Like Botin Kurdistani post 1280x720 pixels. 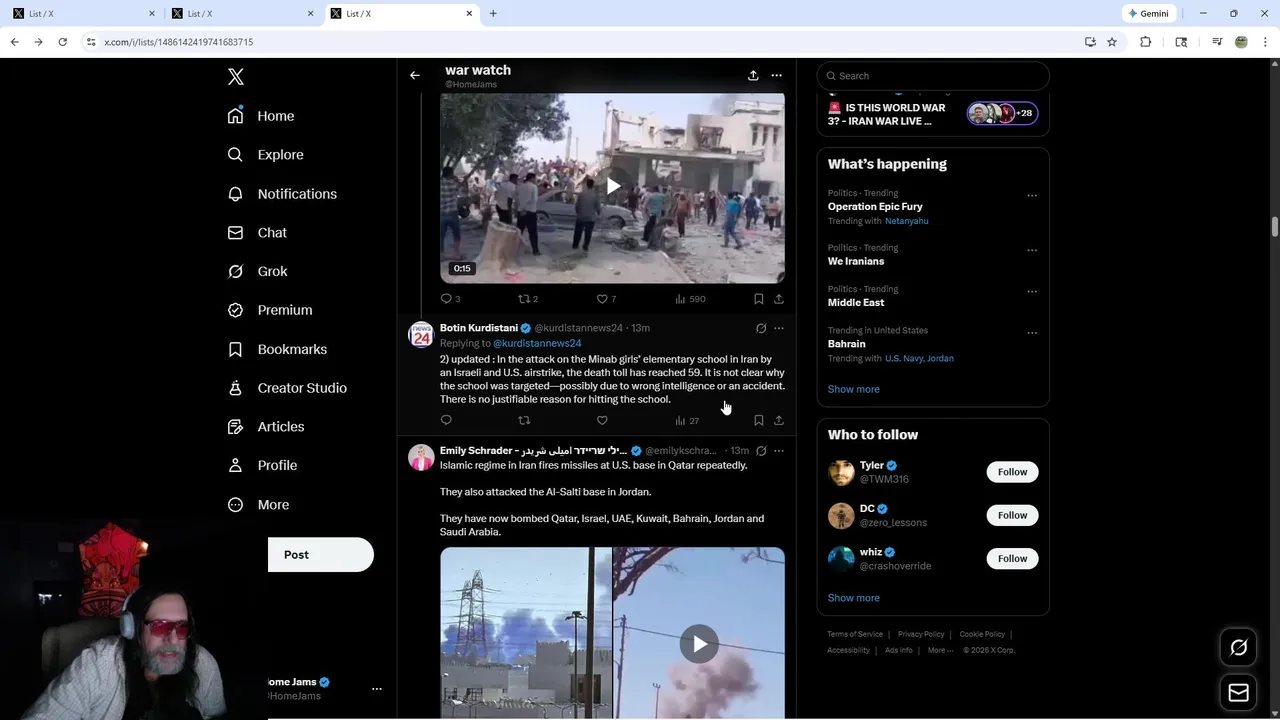point(602,420)
